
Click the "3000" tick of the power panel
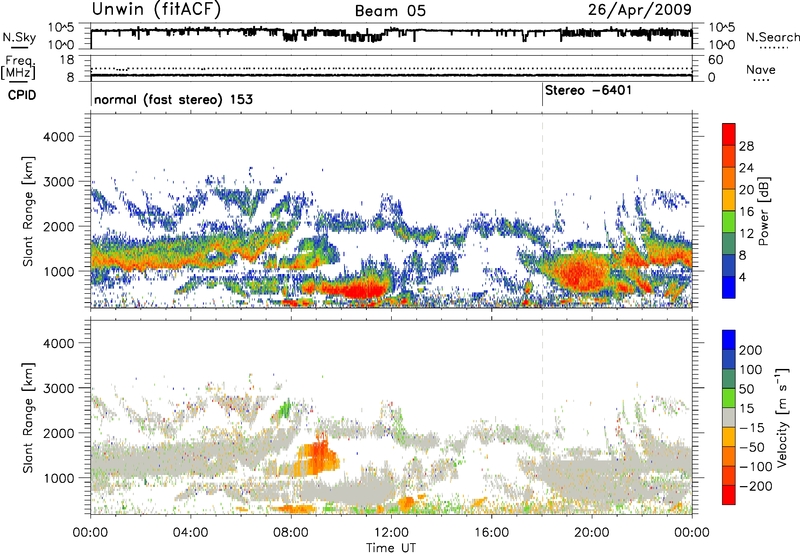coord(59,182)
